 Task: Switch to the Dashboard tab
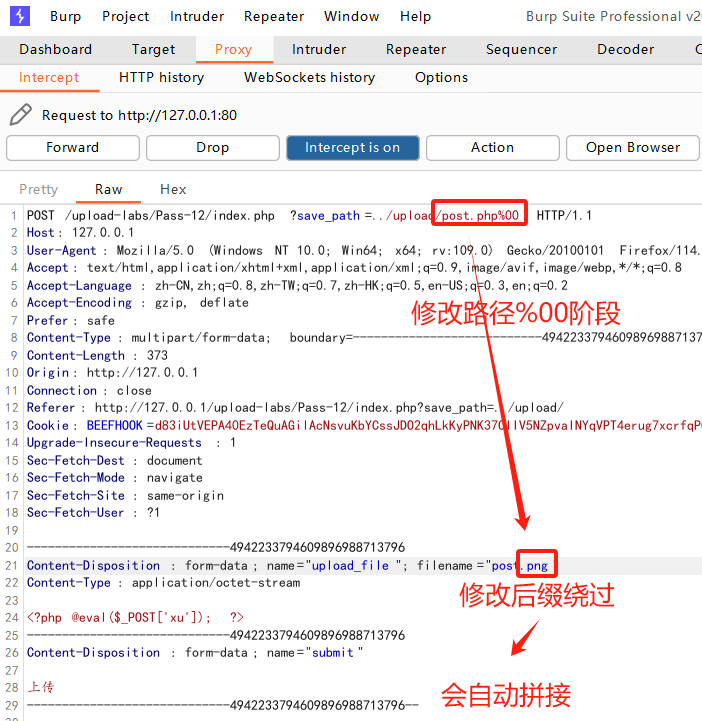pyautogui.click(x=56, y=49)
